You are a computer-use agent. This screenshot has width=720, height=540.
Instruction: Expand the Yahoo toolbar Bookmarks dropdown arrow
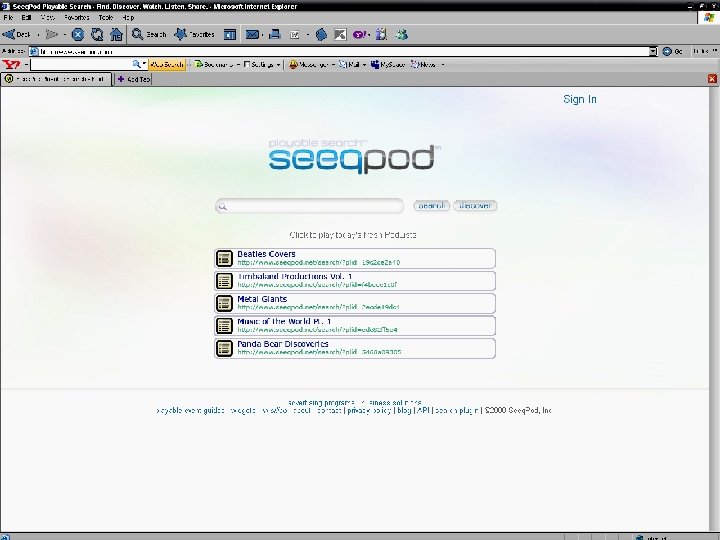pyautogui.click(x=238, y=65)
